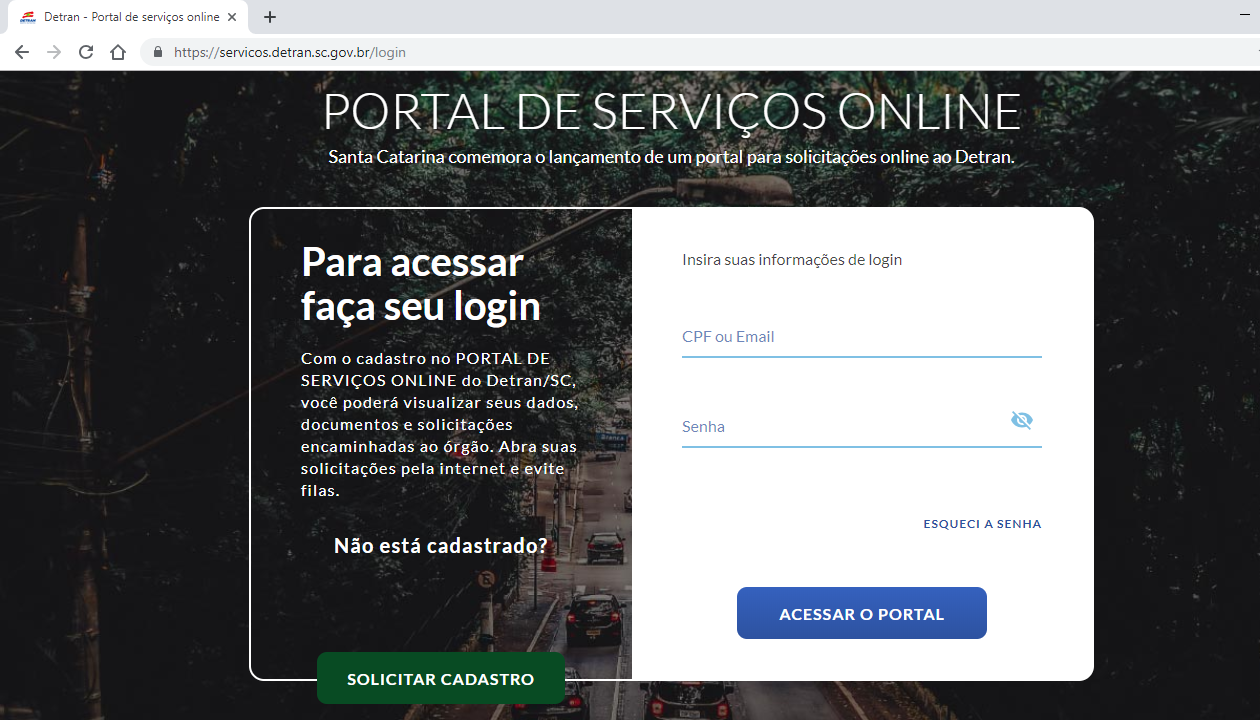Open the browser home page

pos(117,51)
